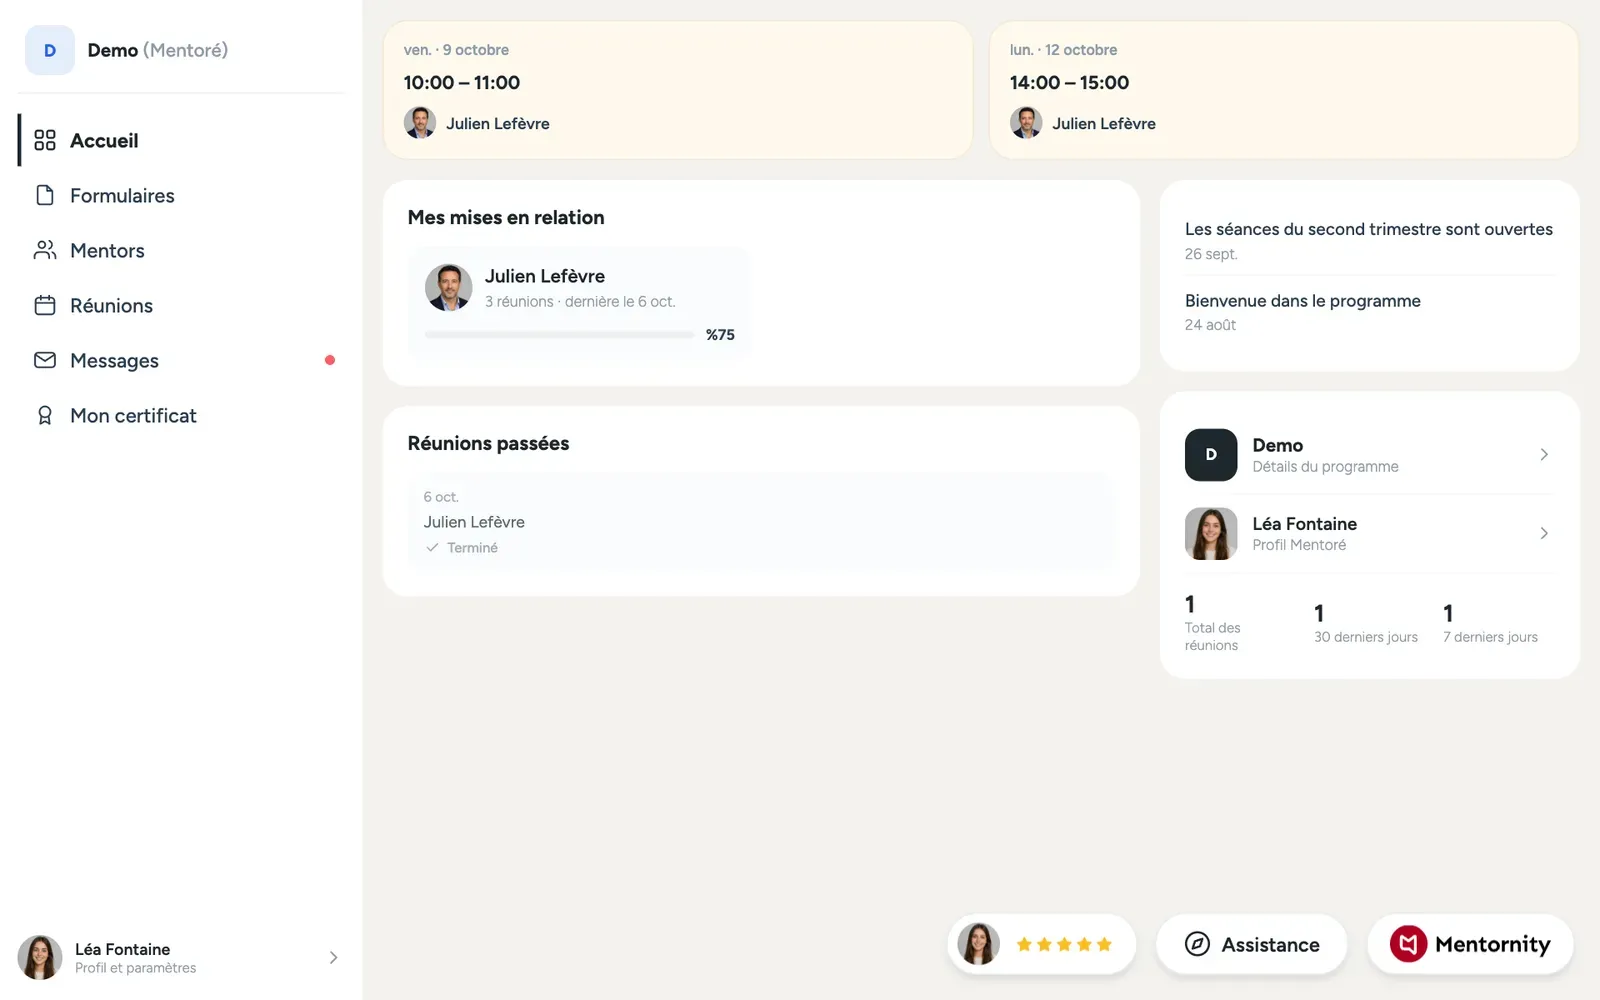Viewport: 1600px width, 1000px height.
Task: Click Léa Fontaine's avatar beside Profil et paramètres
Action: click(x=40, y=958)
